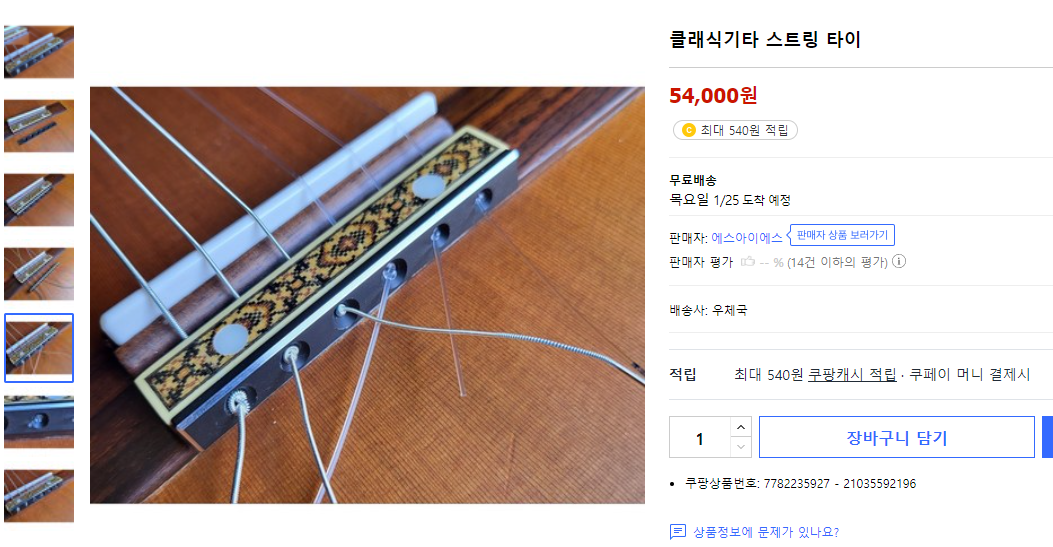Select the third product thumbnail

(39, 199)
